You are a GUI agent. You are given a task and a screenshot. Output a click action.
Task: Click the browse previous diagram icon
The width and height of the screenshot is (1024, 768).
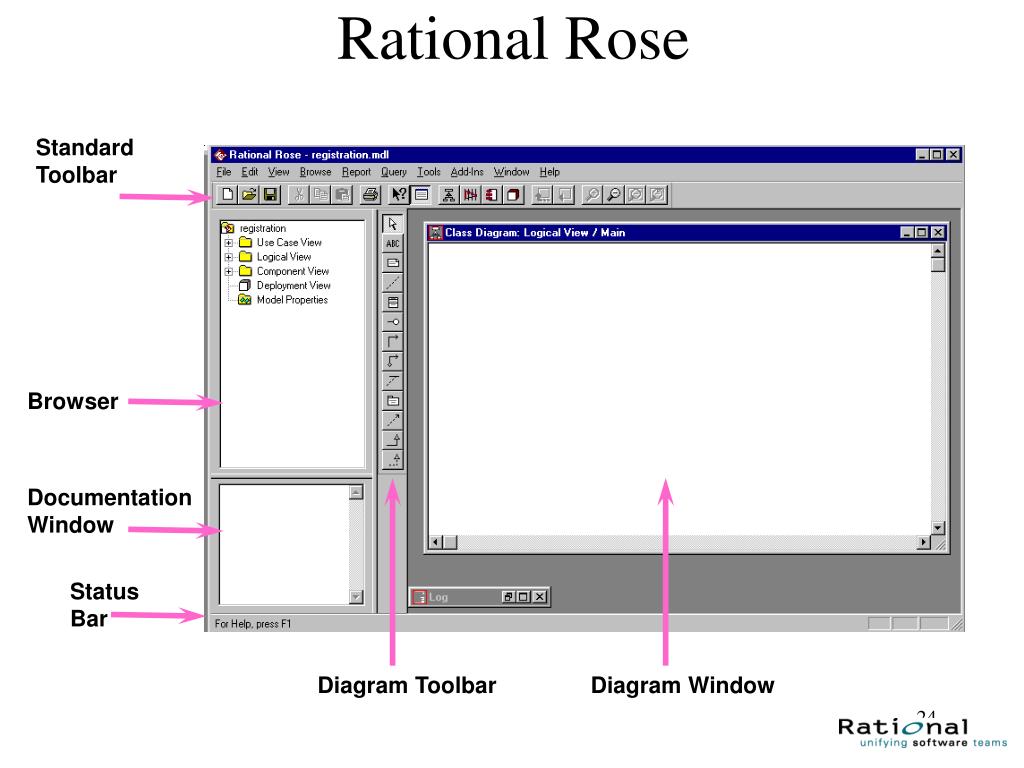(564, 195)
